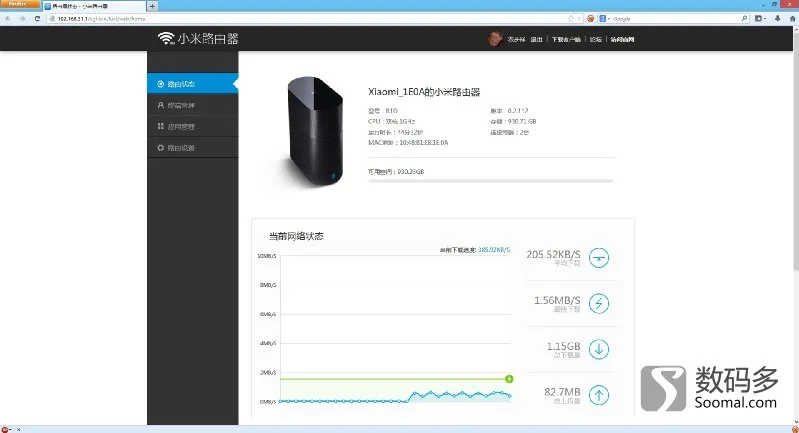This screenshot has width=799, height=433.
Task: Click the up arrow icon beside 82.7MB
Action: click(599, 395)
